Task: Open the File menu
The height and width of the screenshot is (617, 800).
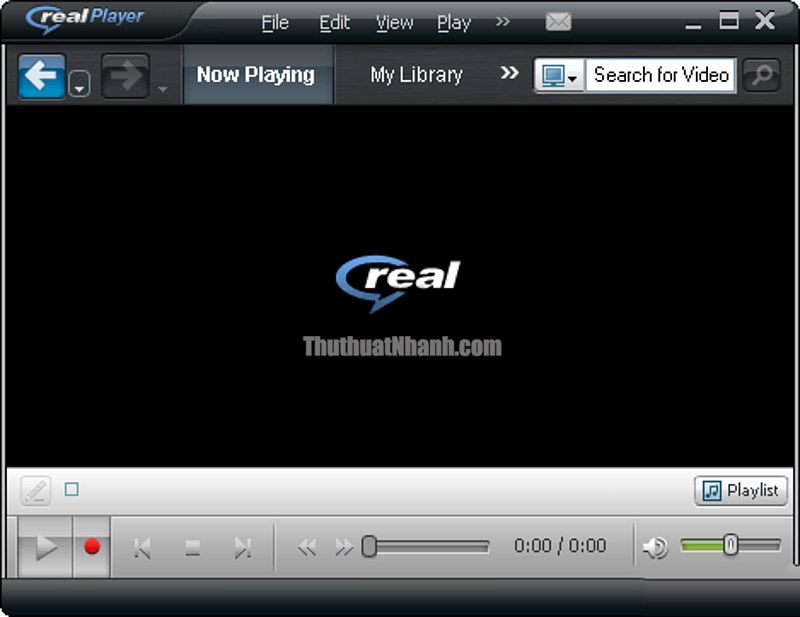Action: pyautogui.click(x=275, y=23)
